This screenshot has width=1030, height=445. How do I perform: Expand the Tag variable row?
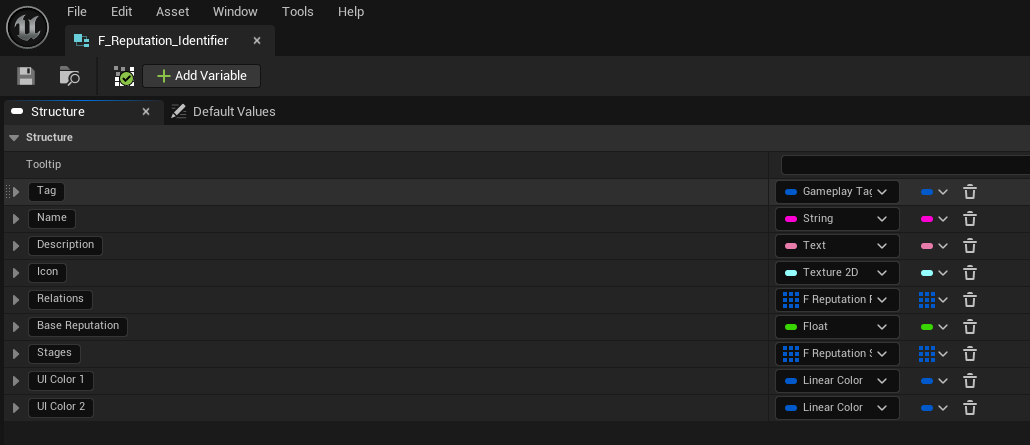tap(16, 191)
